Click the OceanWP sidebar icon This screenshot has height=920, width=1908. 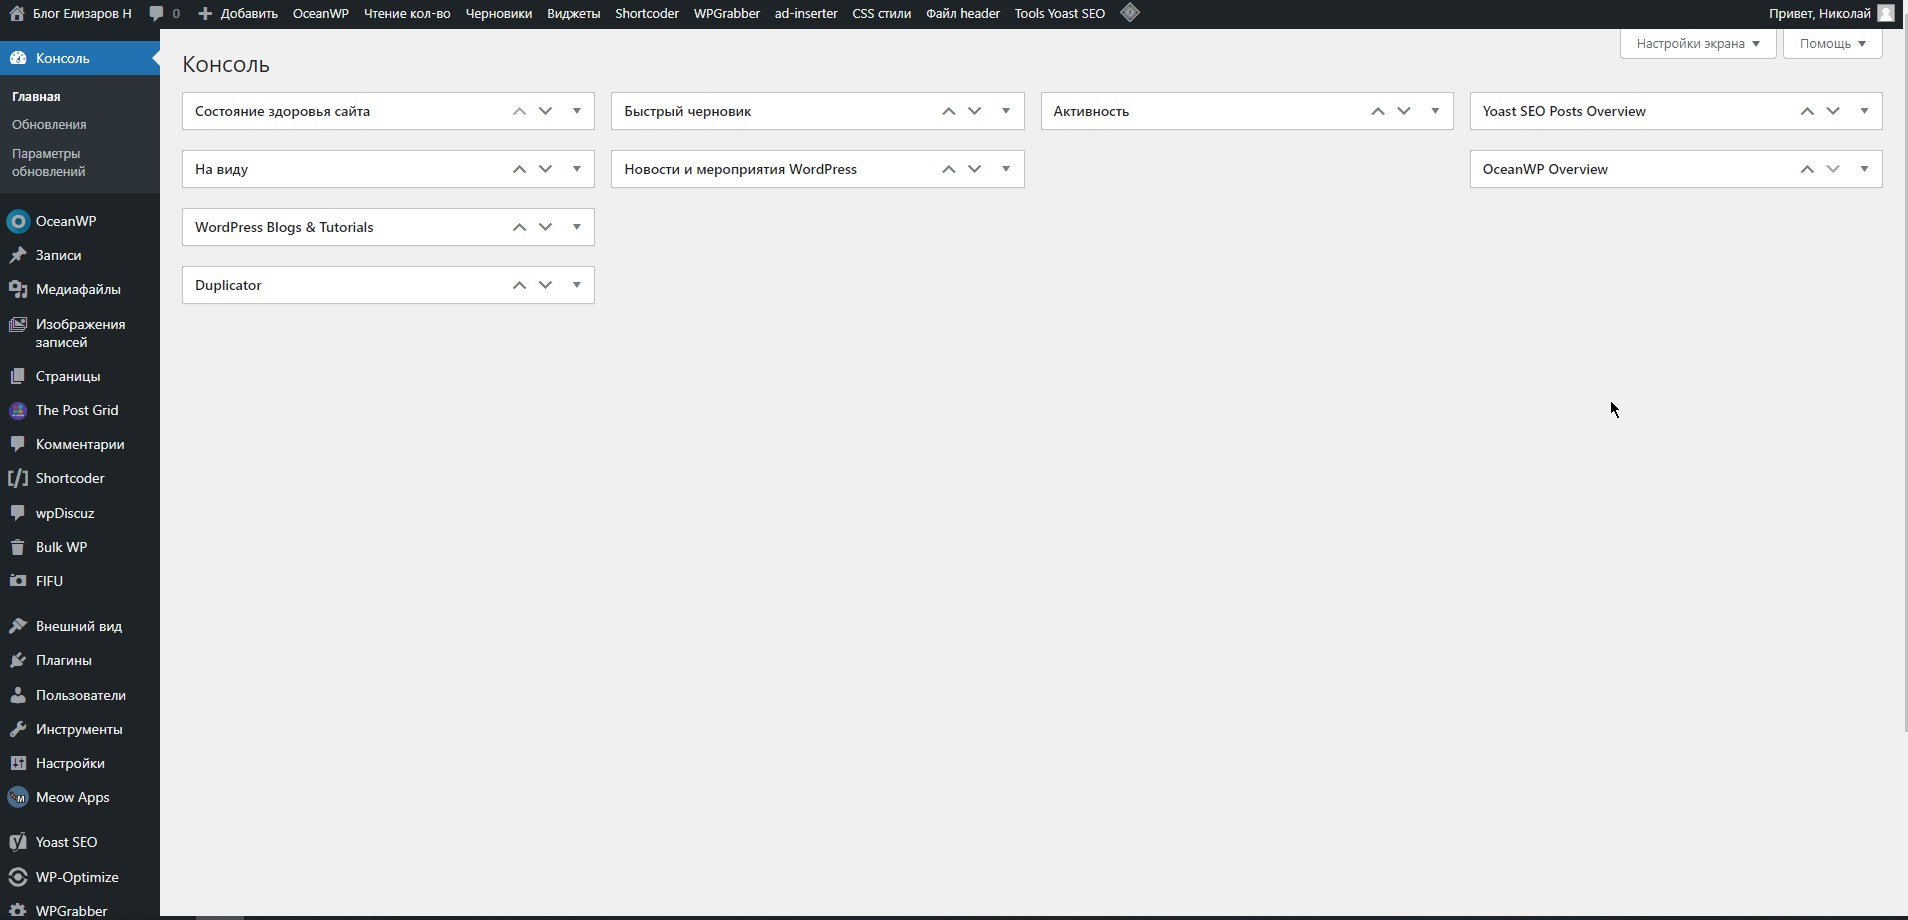coord(18,221)
